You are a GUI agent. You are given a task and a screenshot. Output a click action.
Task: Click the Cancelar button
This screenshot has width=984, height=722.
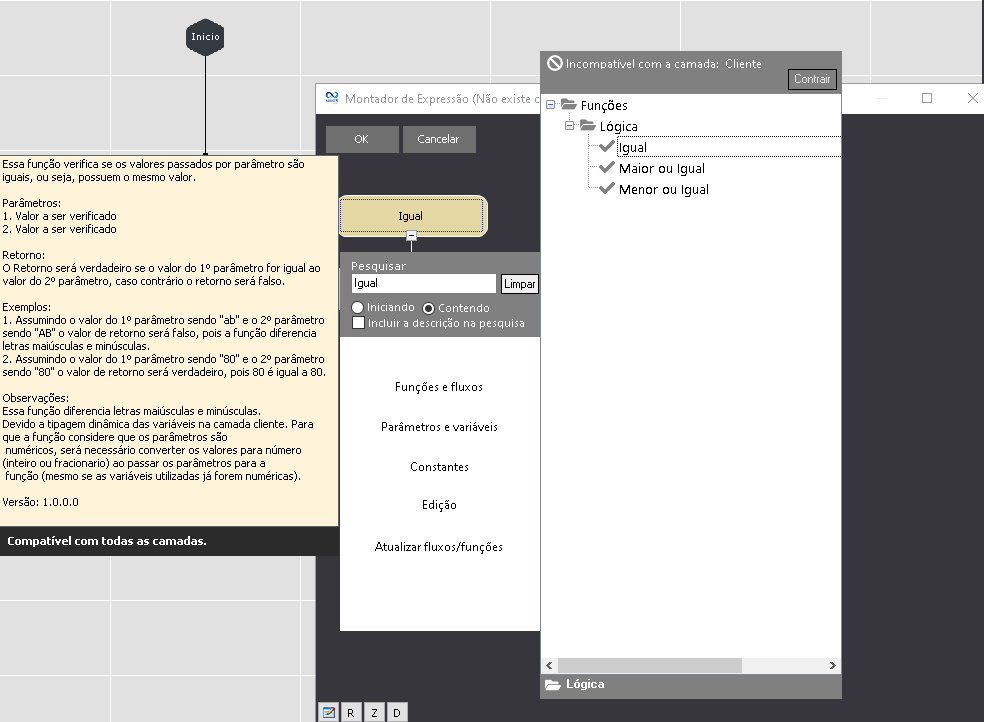click(x=438, y=139)
